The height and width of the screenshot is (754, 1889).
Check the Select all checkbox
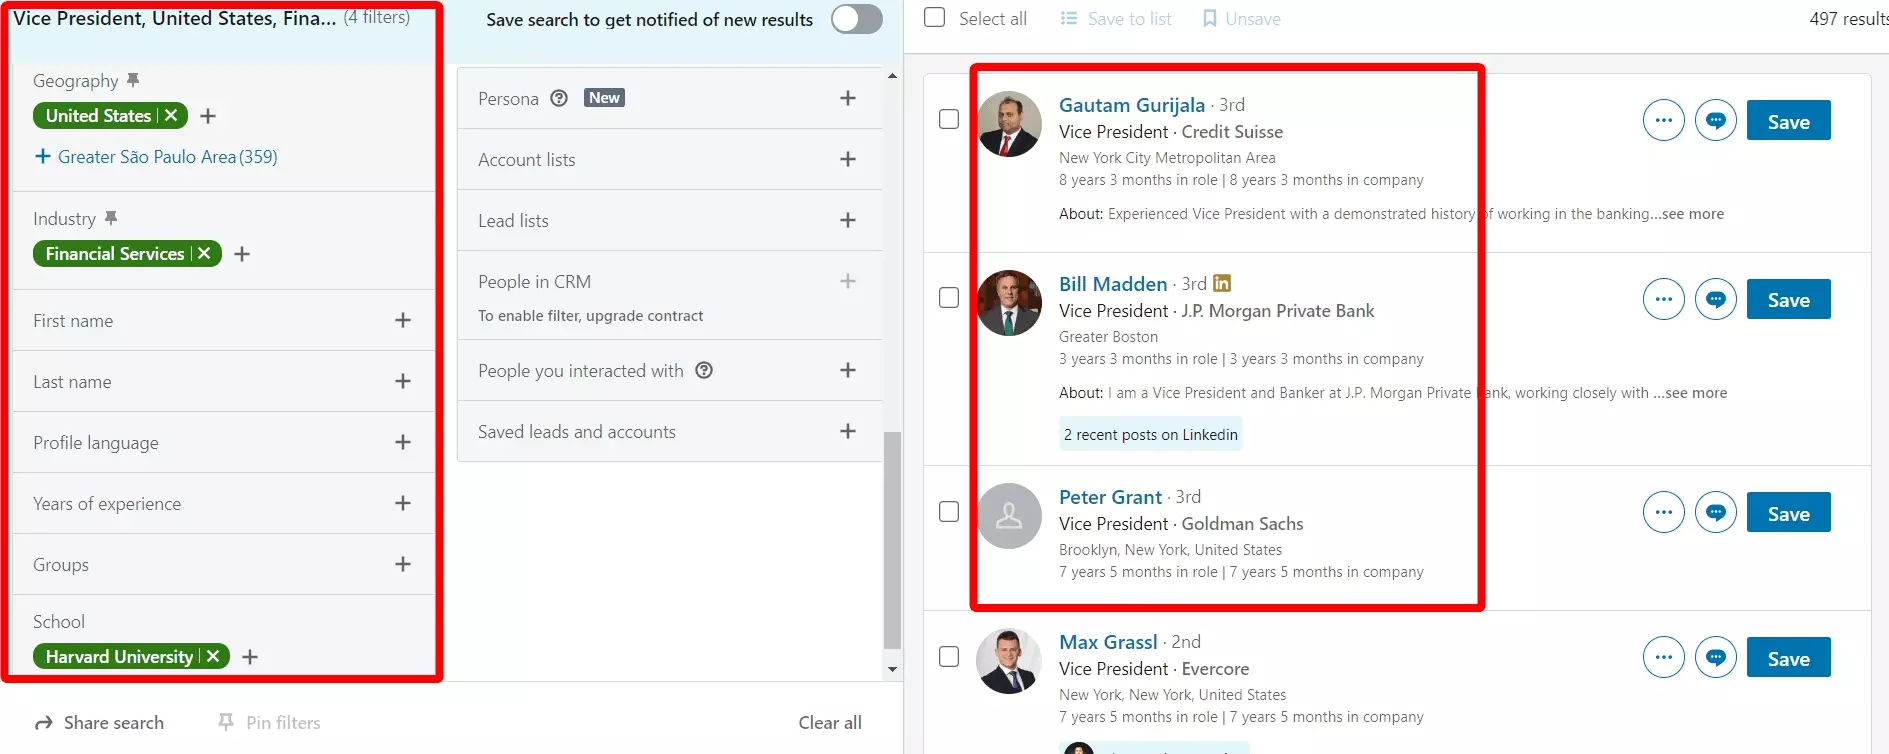tap(934, 17)
